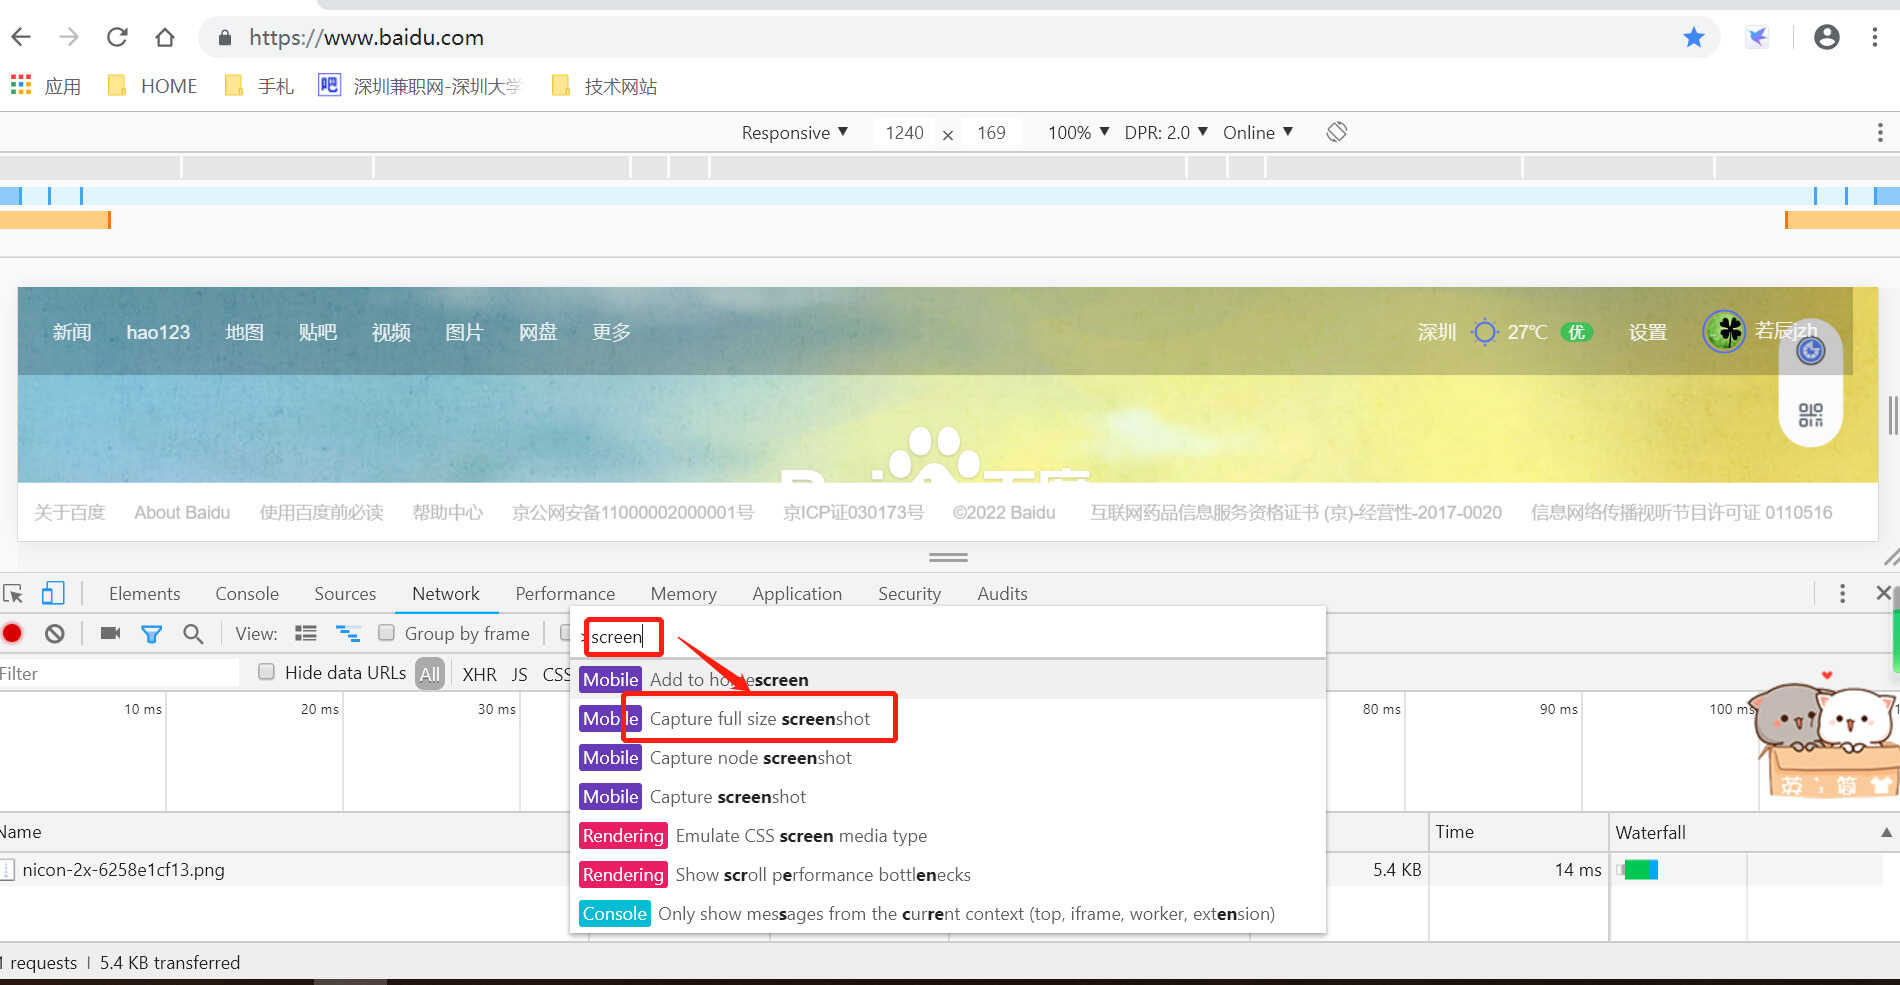Open the HOME bookmark folder

152,86
